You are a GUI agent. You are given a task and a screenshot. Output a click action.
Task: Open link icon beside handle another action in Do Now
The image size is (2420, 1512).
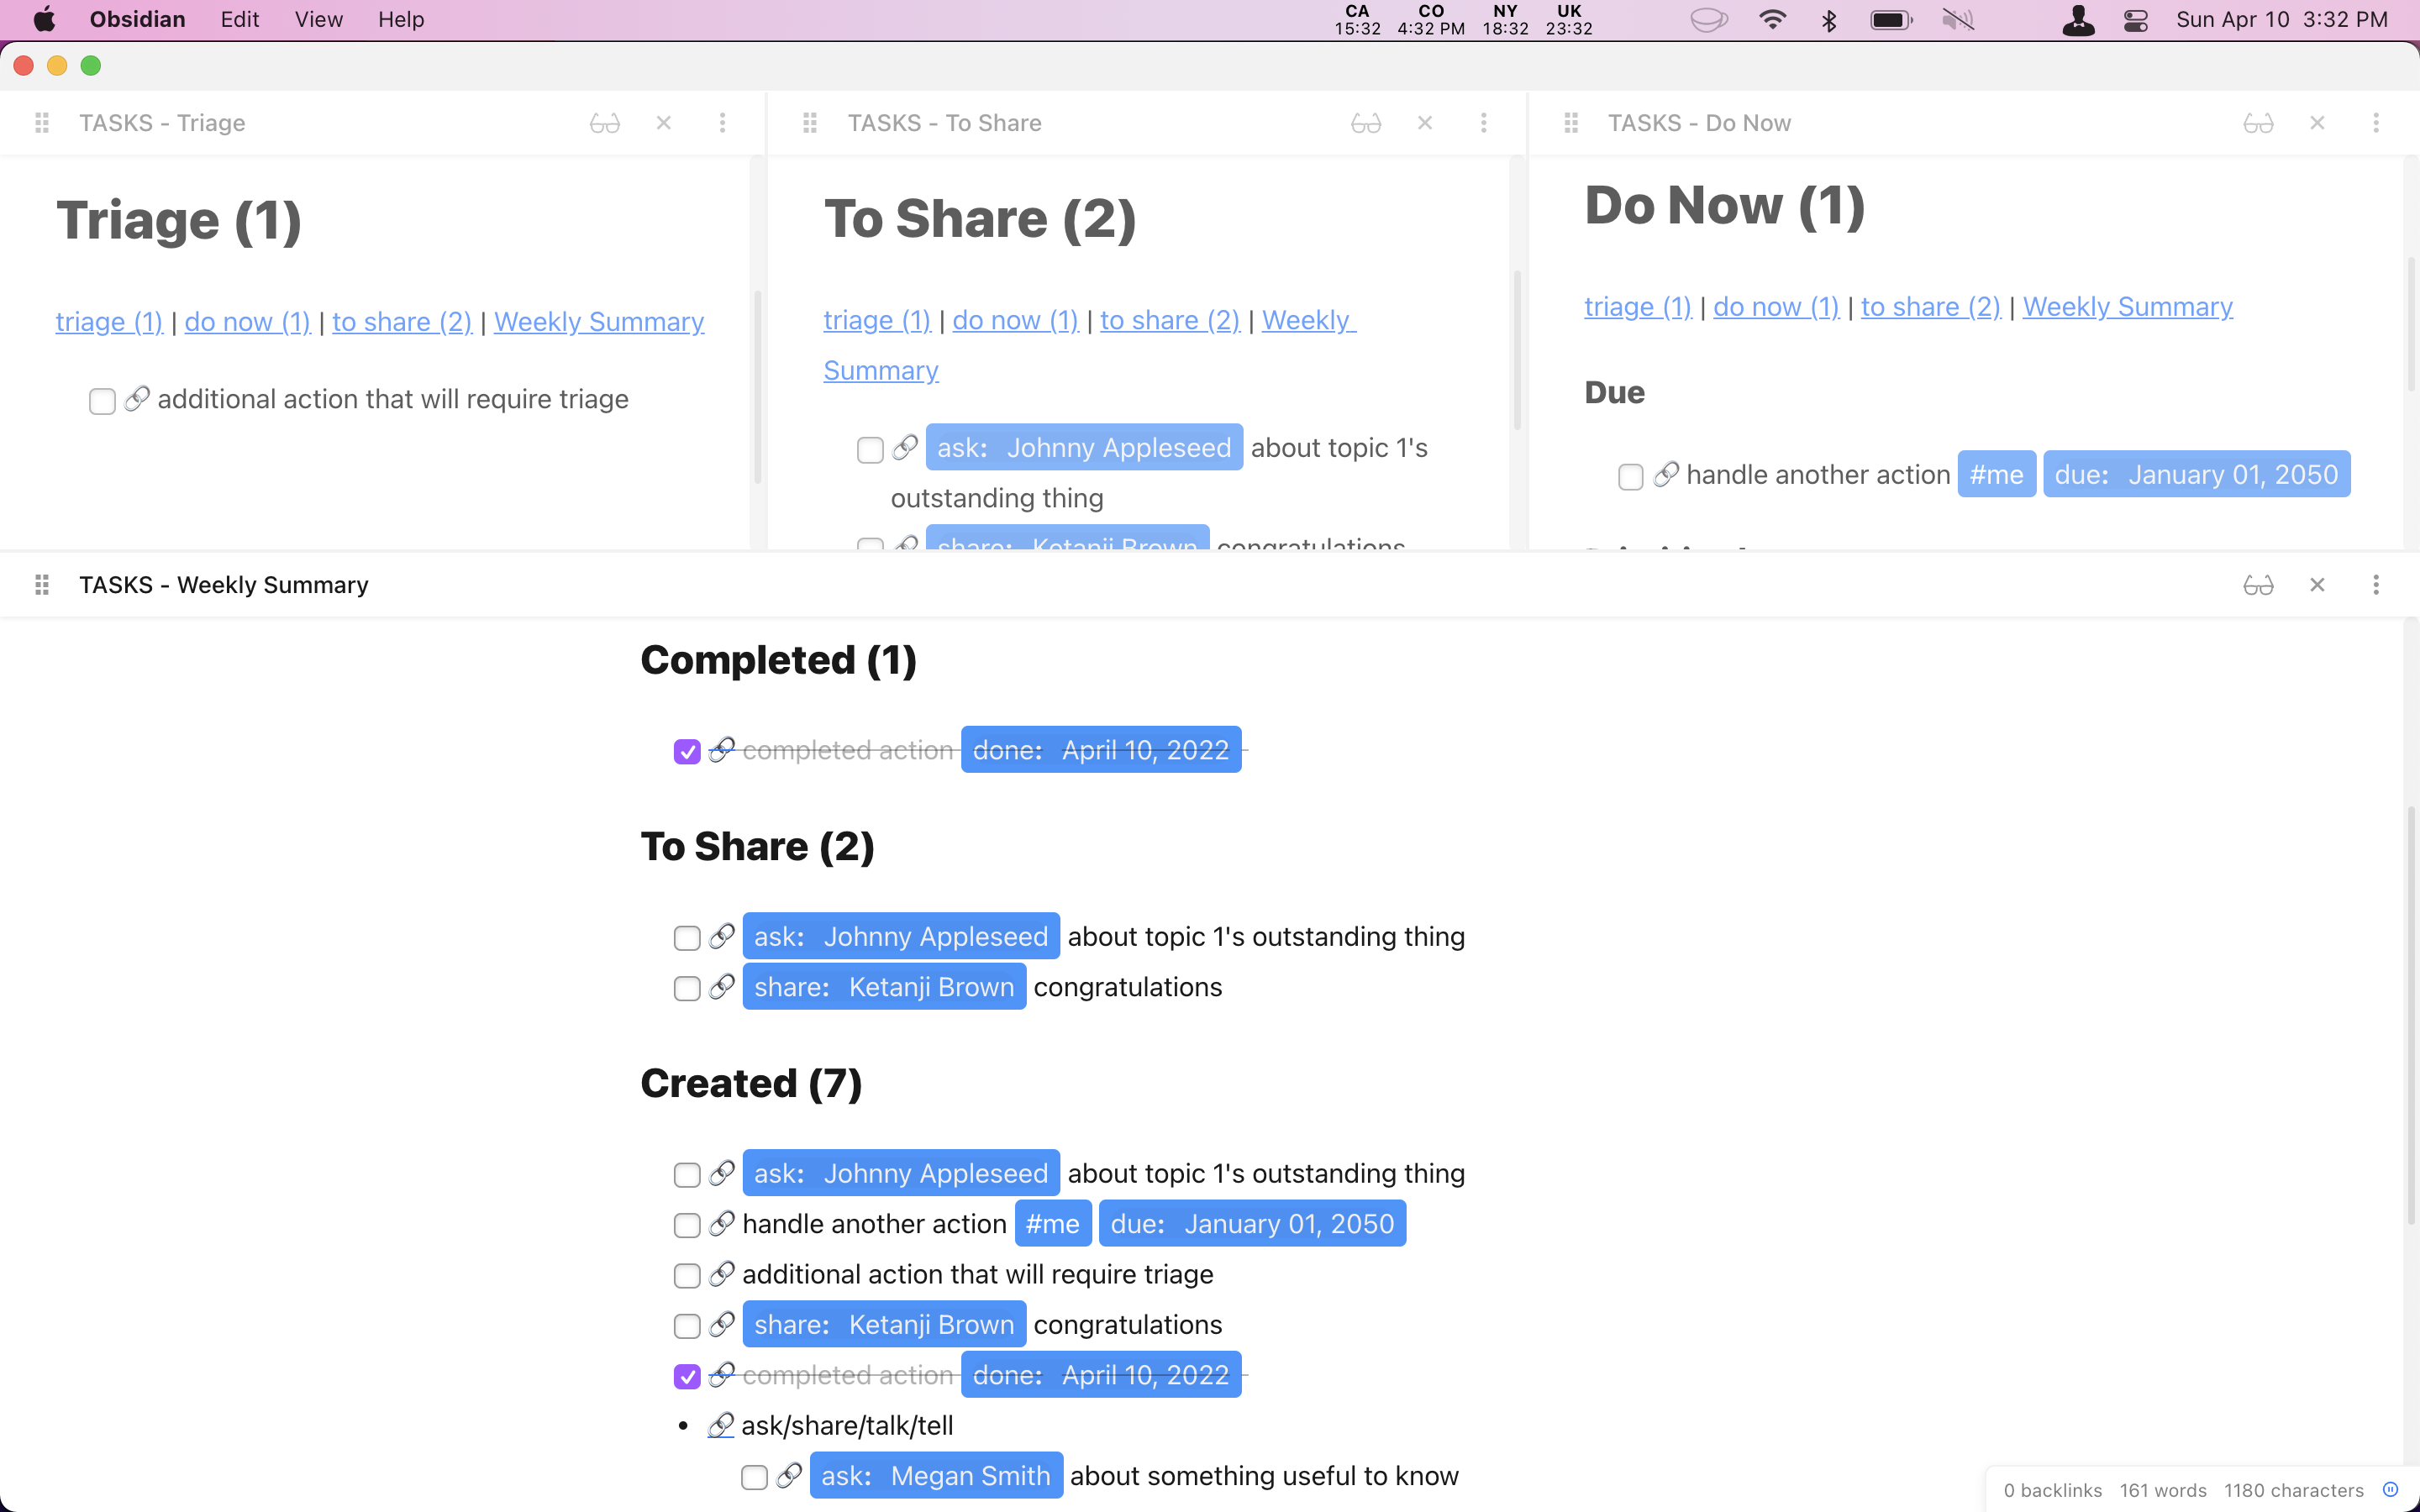point(1666,474)
